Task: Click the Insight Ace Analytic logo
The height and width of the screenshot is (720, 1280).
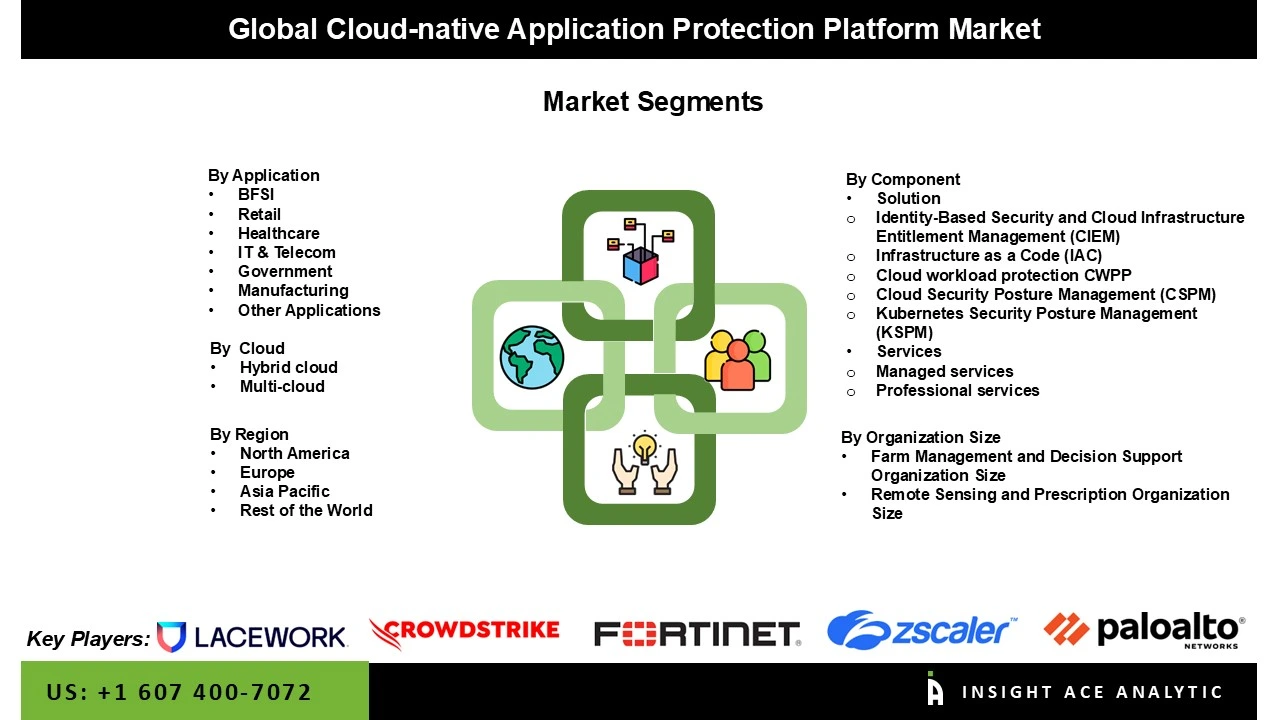Action: [x=1075, y=691]
